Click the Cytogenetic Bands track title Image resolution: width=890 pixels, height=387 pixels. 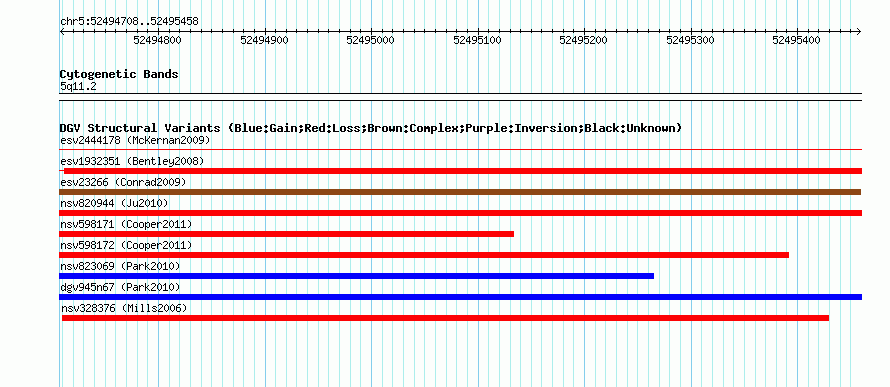tap(119, 74)
